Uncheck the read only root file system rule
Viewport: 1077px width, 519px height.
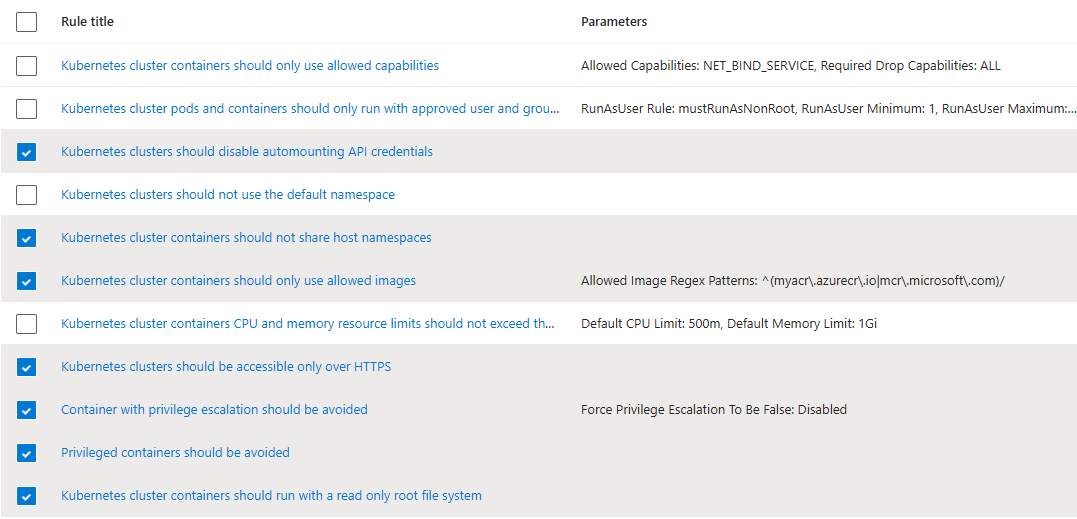pos(26,496)
